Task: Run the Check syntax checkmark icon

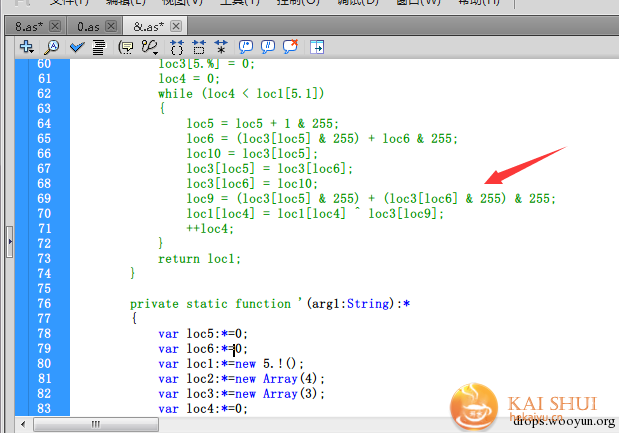Action: point(77,47)
